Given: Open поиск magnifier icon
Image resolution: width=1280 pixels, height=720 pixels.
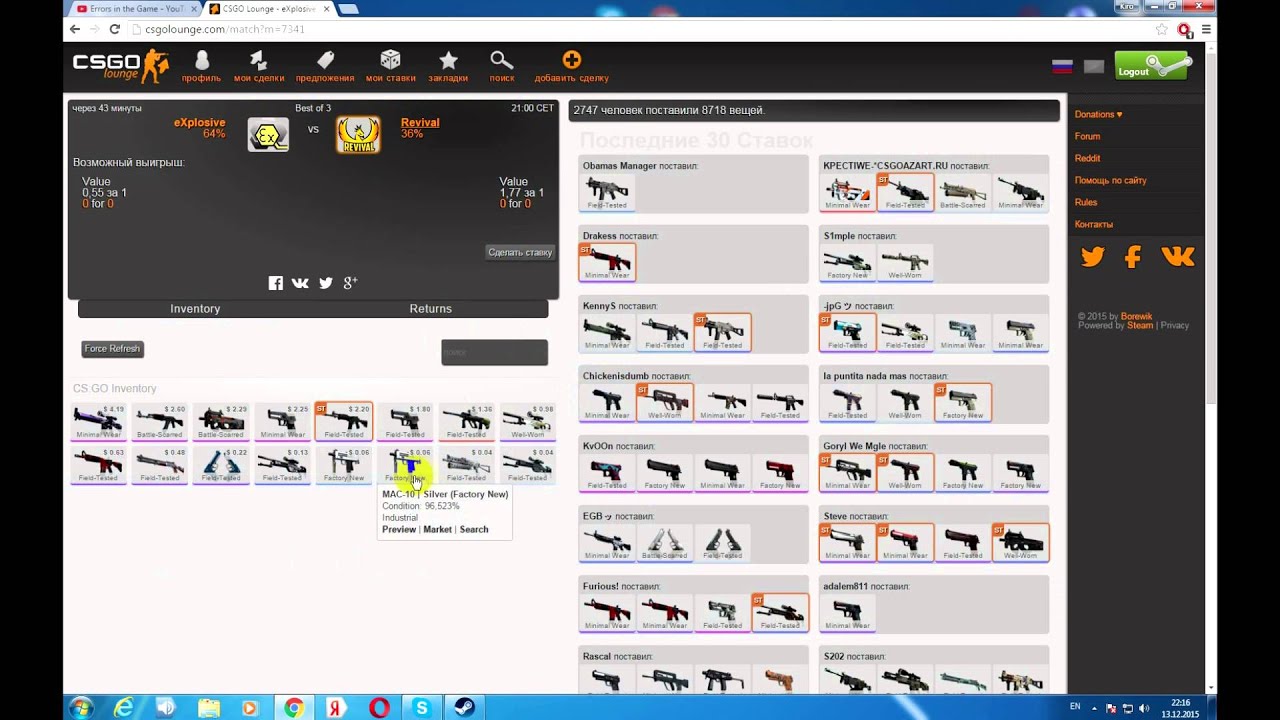Looking at the screenshot, I should (x=502, y=61).
